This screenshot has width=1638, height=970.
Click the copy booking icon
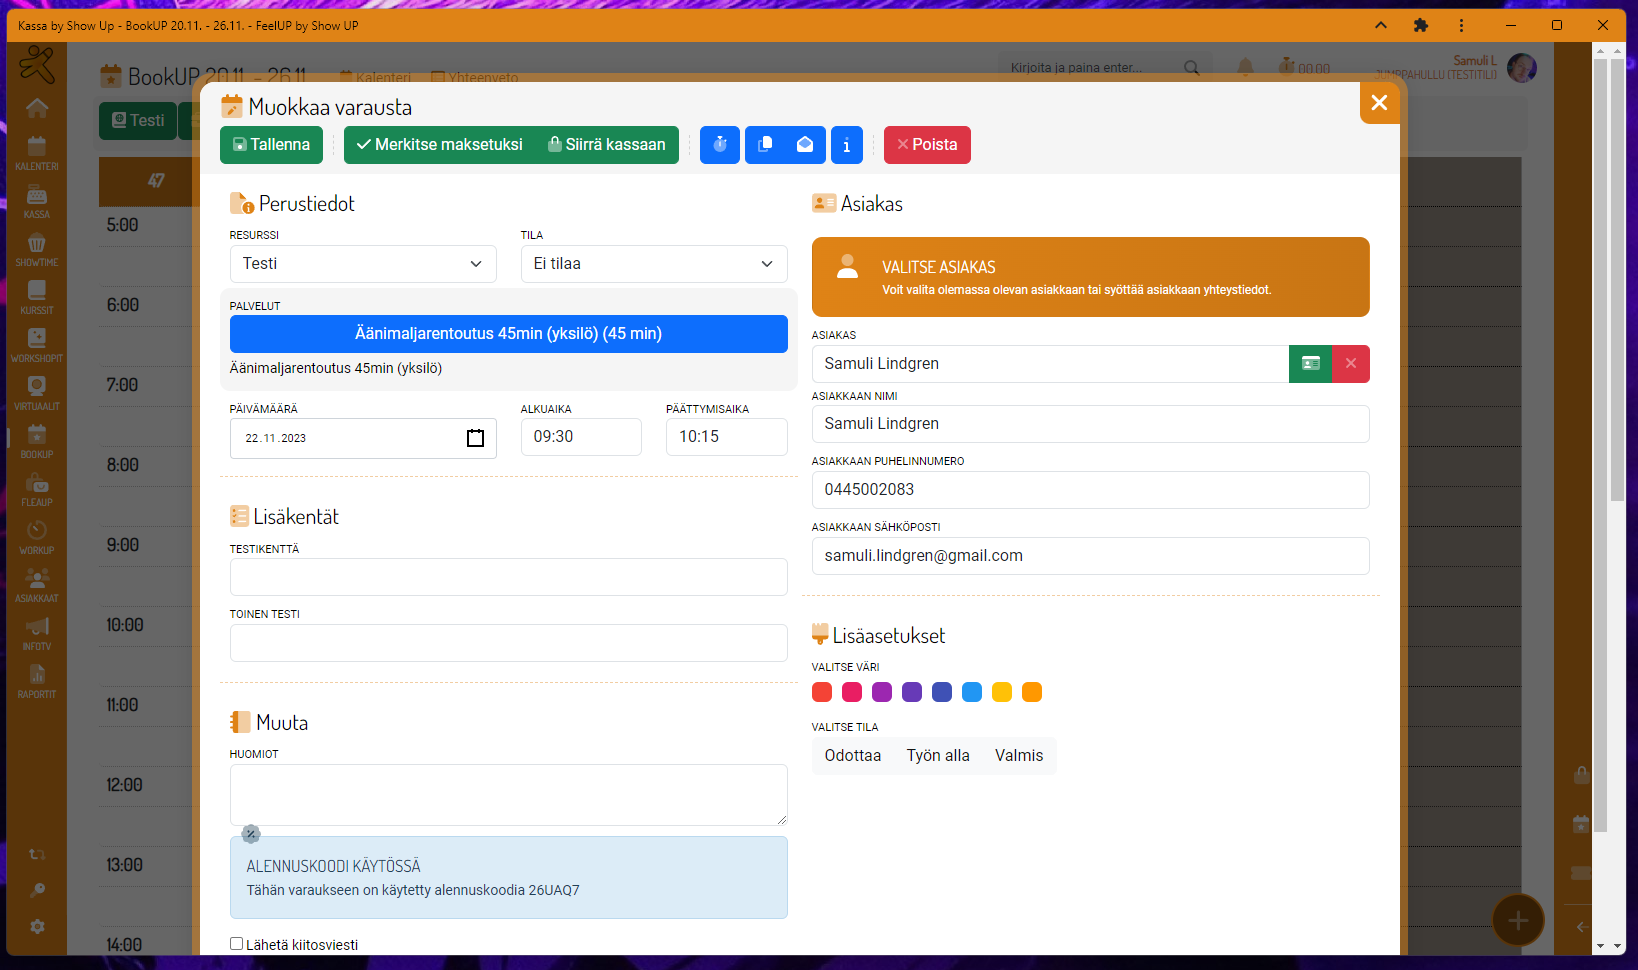pyautogui.click(x=765, y=145)
